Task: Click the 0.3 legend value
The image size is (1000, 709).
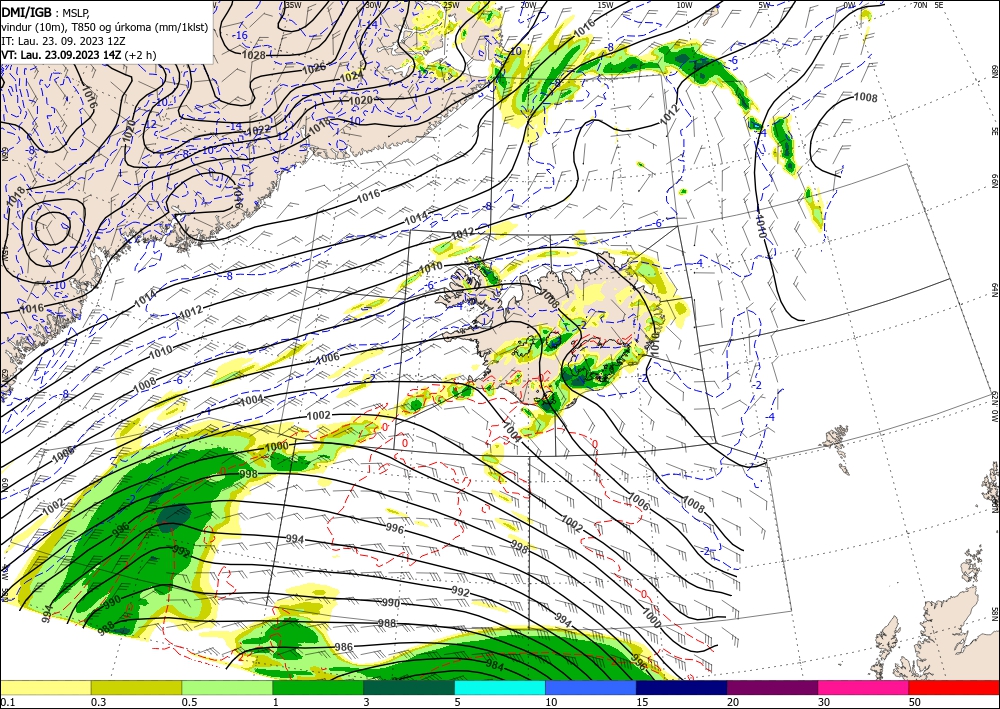Action: coord(98,702)
